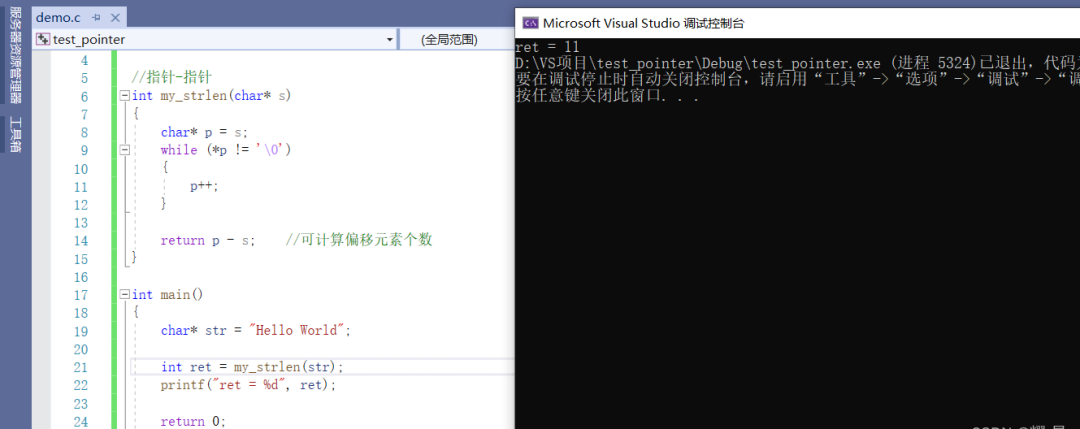Click the closing brace on line 15

pyautogui.click(x=134, y=258)
